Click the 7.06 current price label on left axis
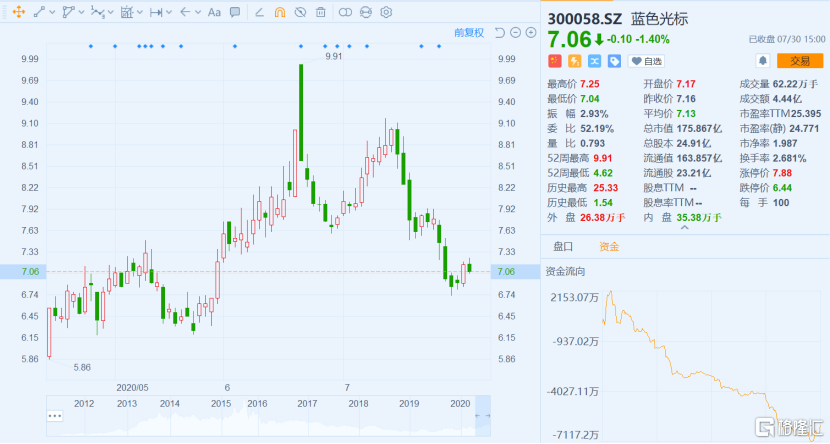 [x=30, y=271]
